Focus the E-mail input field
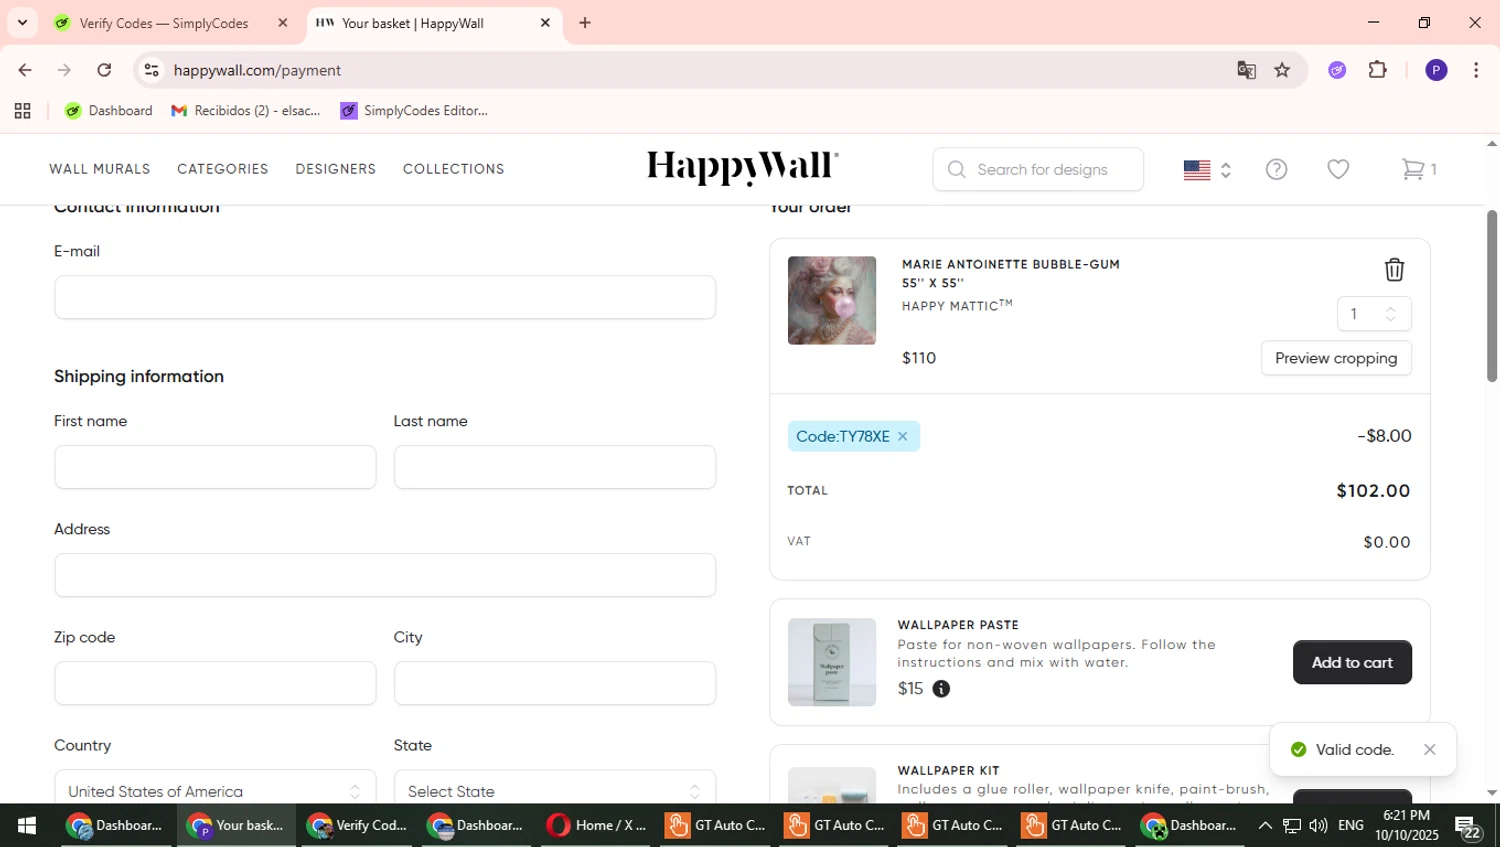This screenshot has height=847, width=1500. [x=385, y=297]
